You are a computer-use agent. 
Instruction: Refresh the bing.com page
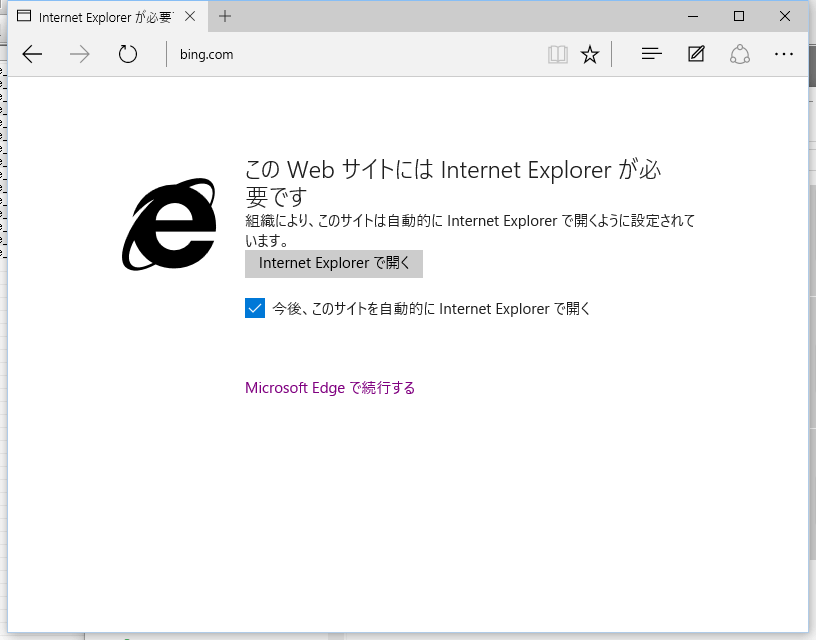[127, 54]
